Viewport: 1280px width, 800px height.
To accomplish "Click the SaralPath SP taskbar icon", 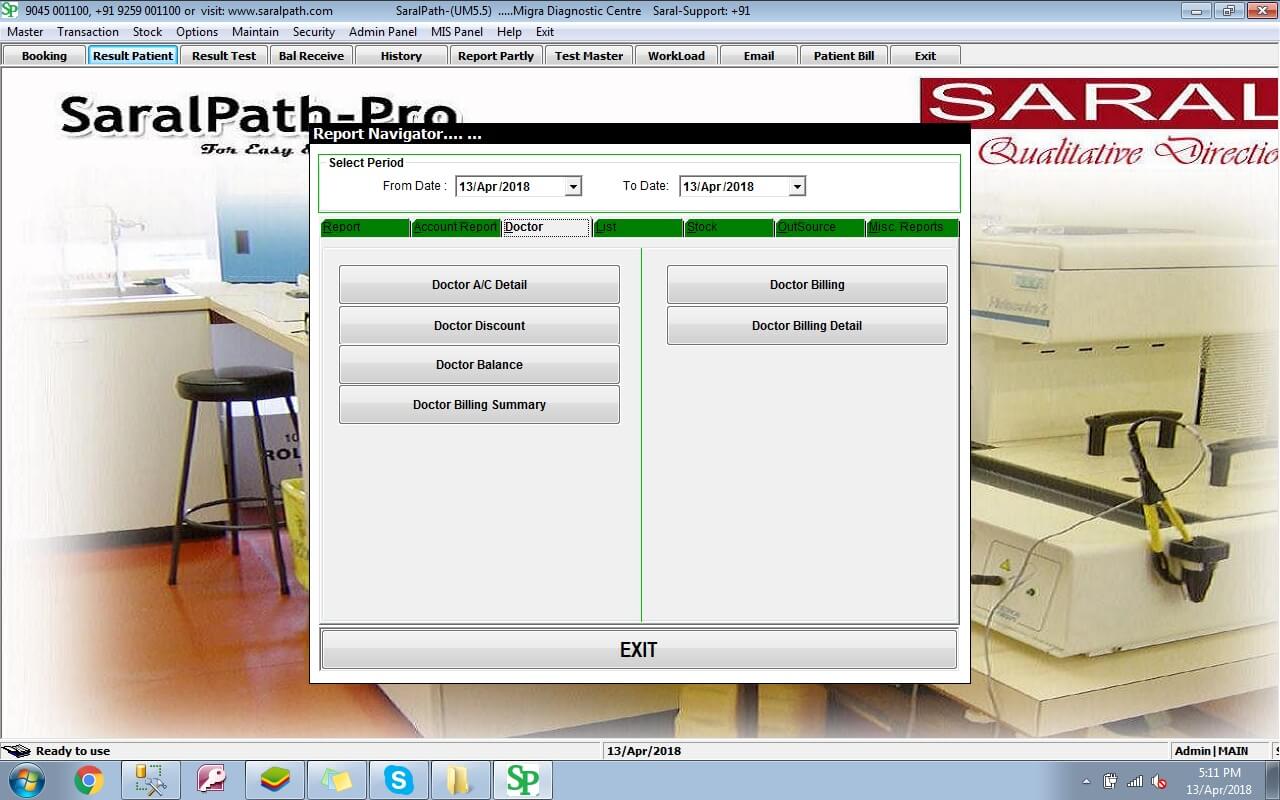I will click(x=522, y=780).
